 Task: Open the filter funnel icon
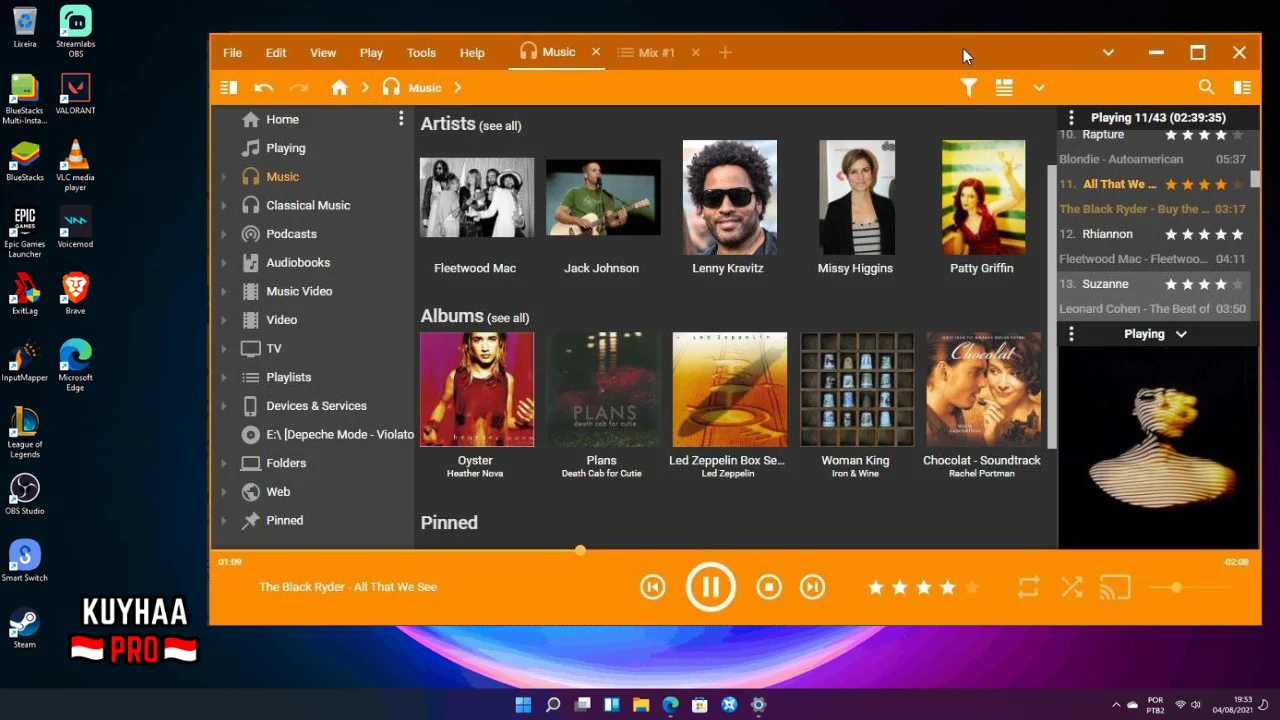coord(968,88)
